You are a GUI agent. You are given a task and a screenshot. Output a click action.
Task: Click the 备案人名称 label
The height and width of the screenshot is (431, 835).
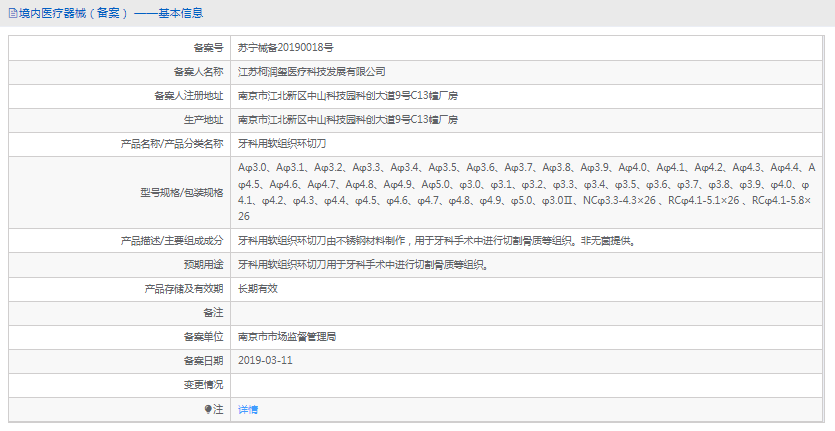pyautogui.click(x=199, y=72)
